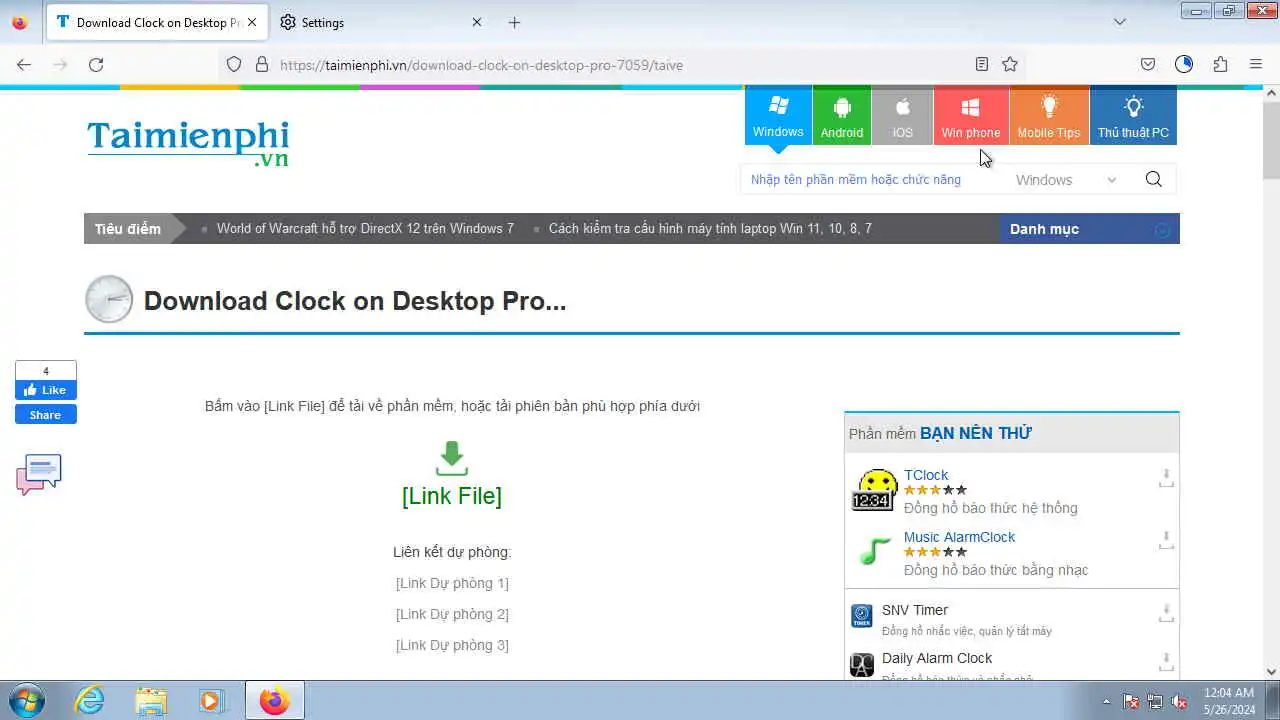The image size is (1280, 720).
Task: Open the Win phone category tab
Action: tap(970, 116)
